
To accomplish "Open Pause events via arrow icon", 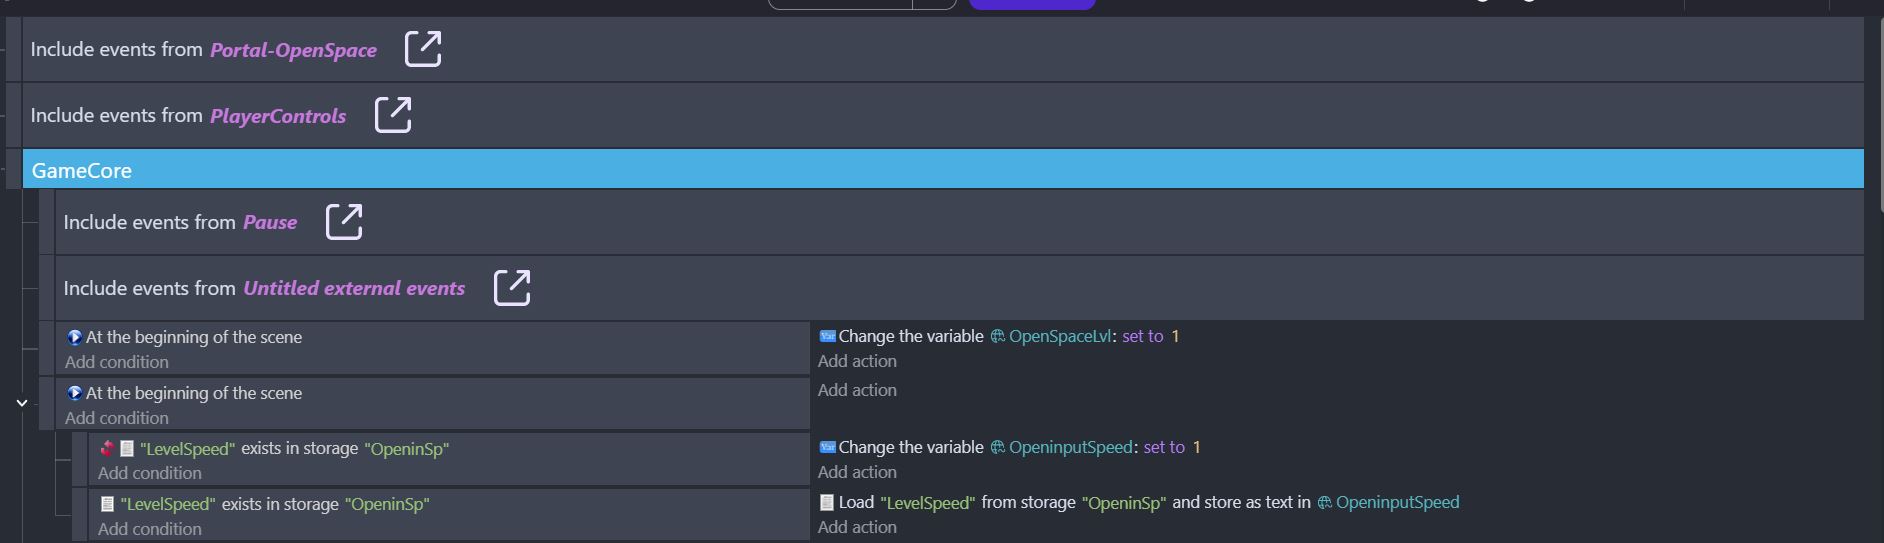I will (x=343, y=221).
